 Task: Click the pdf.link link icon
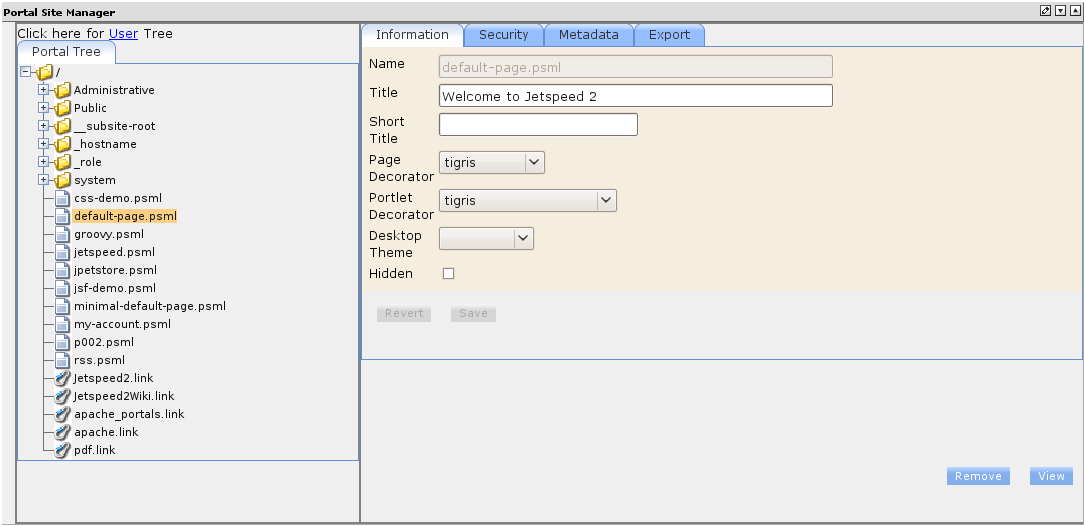pyautogui.click(x=62, y=450)
